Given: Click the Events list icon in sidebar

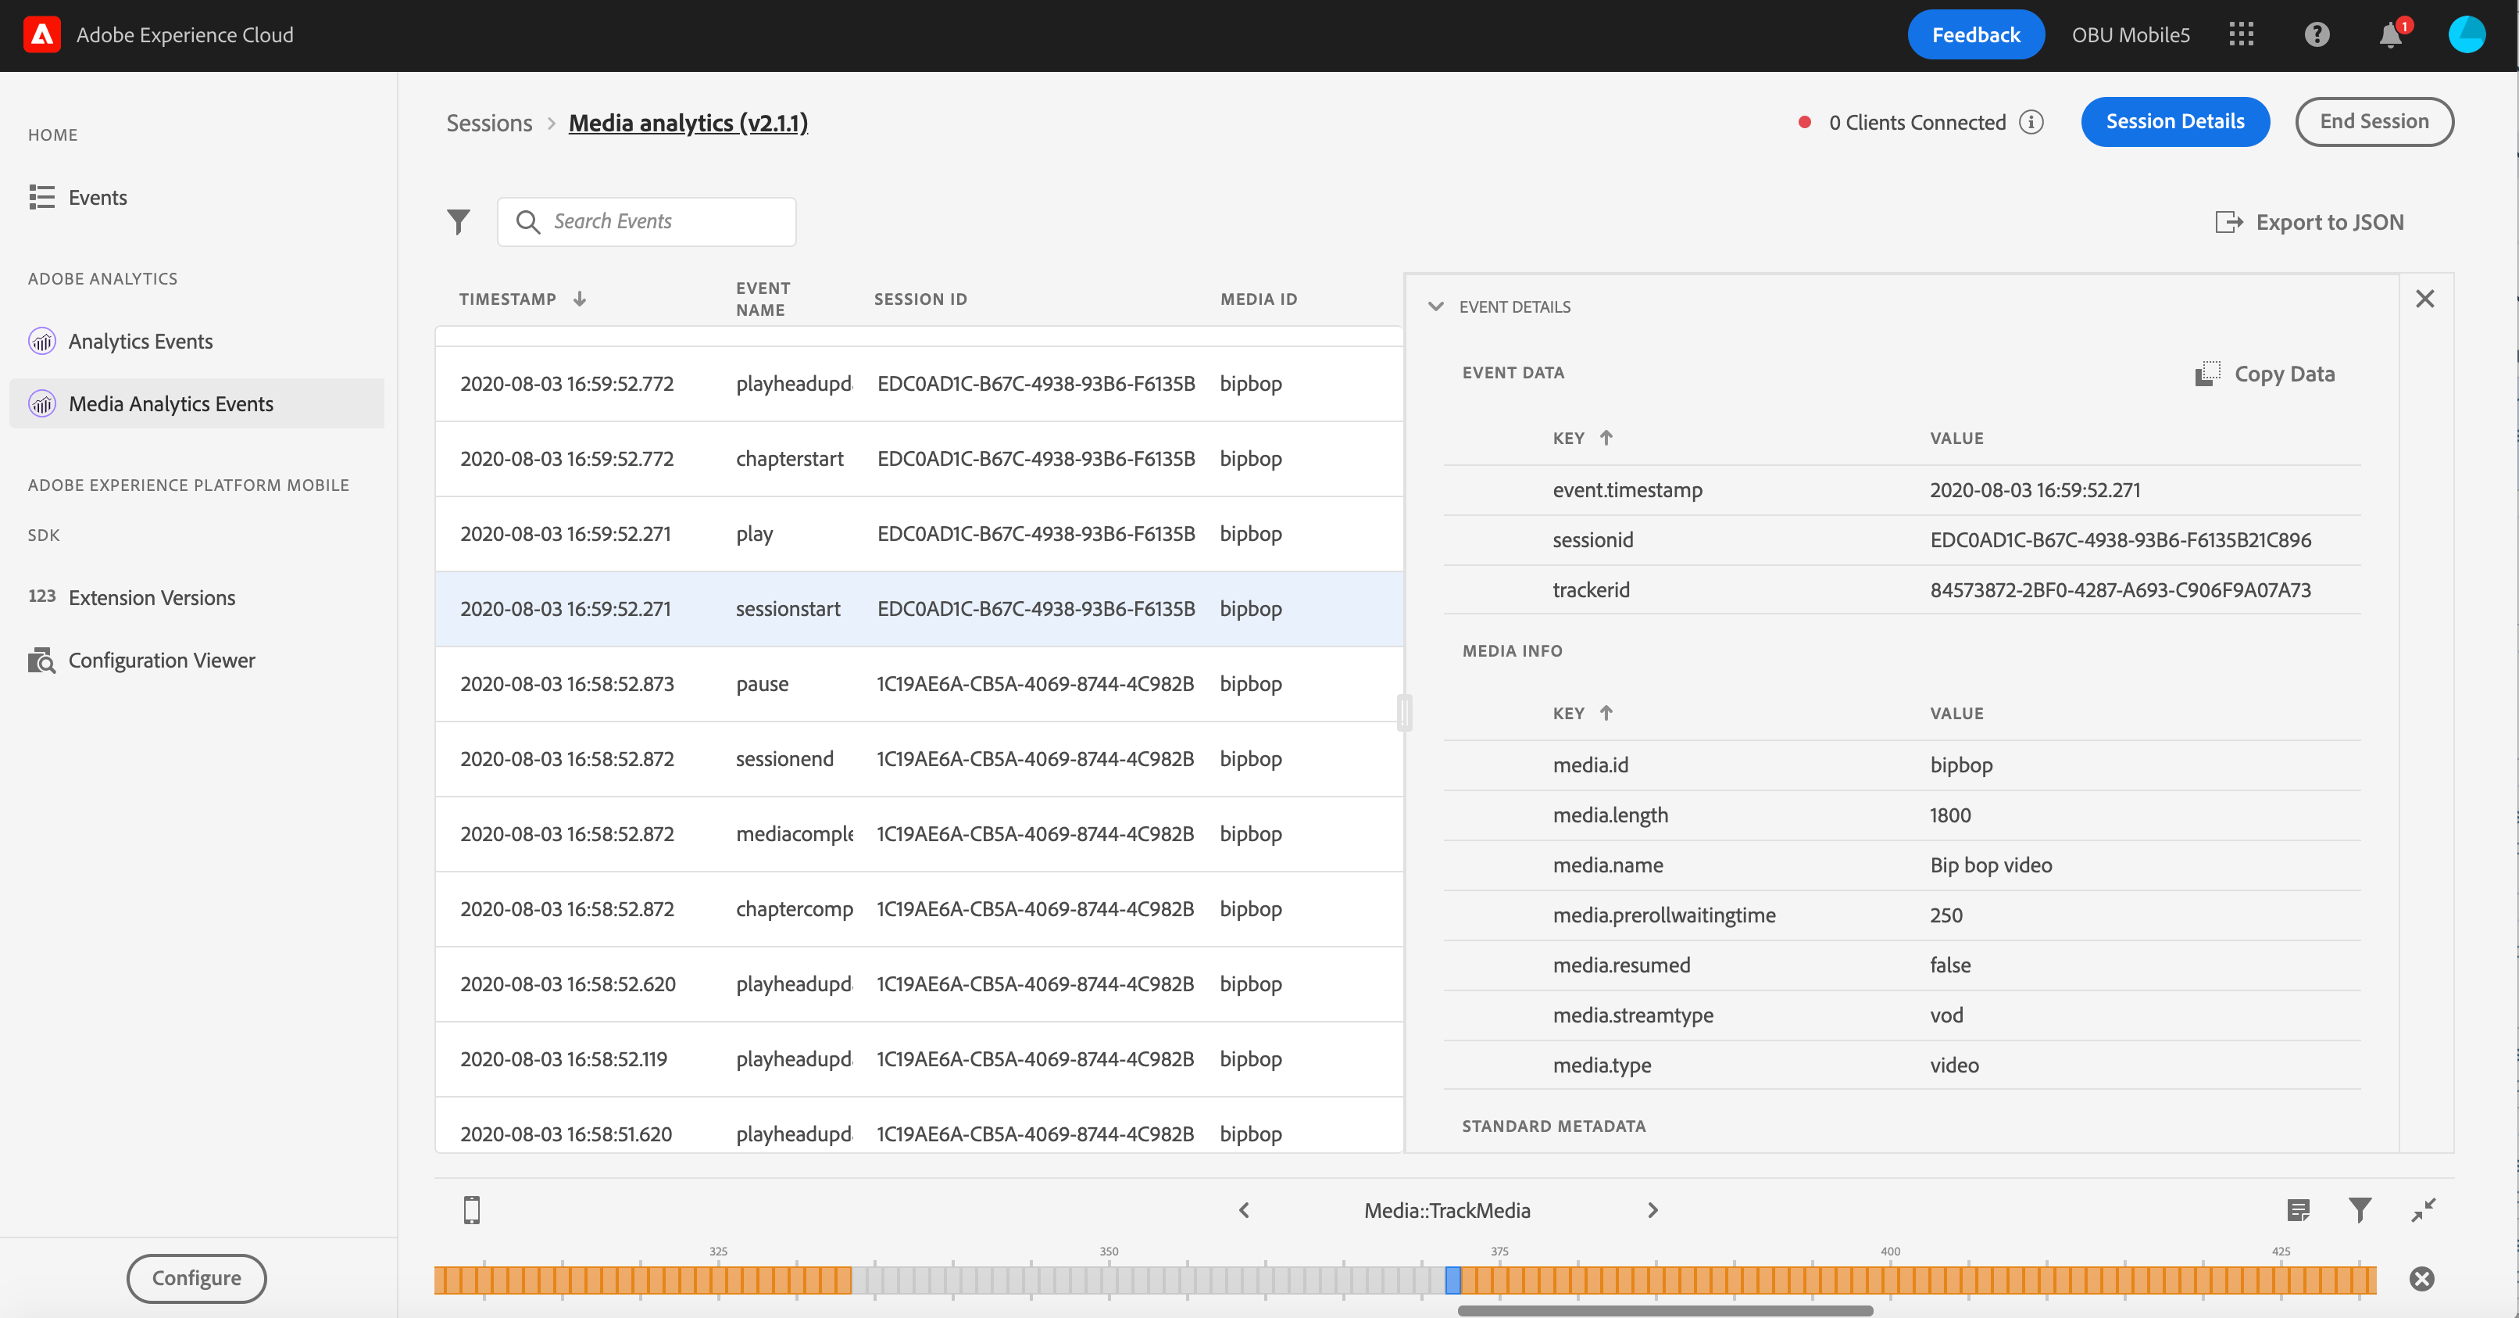Looking at the screenshot, I should click(42, 197).
